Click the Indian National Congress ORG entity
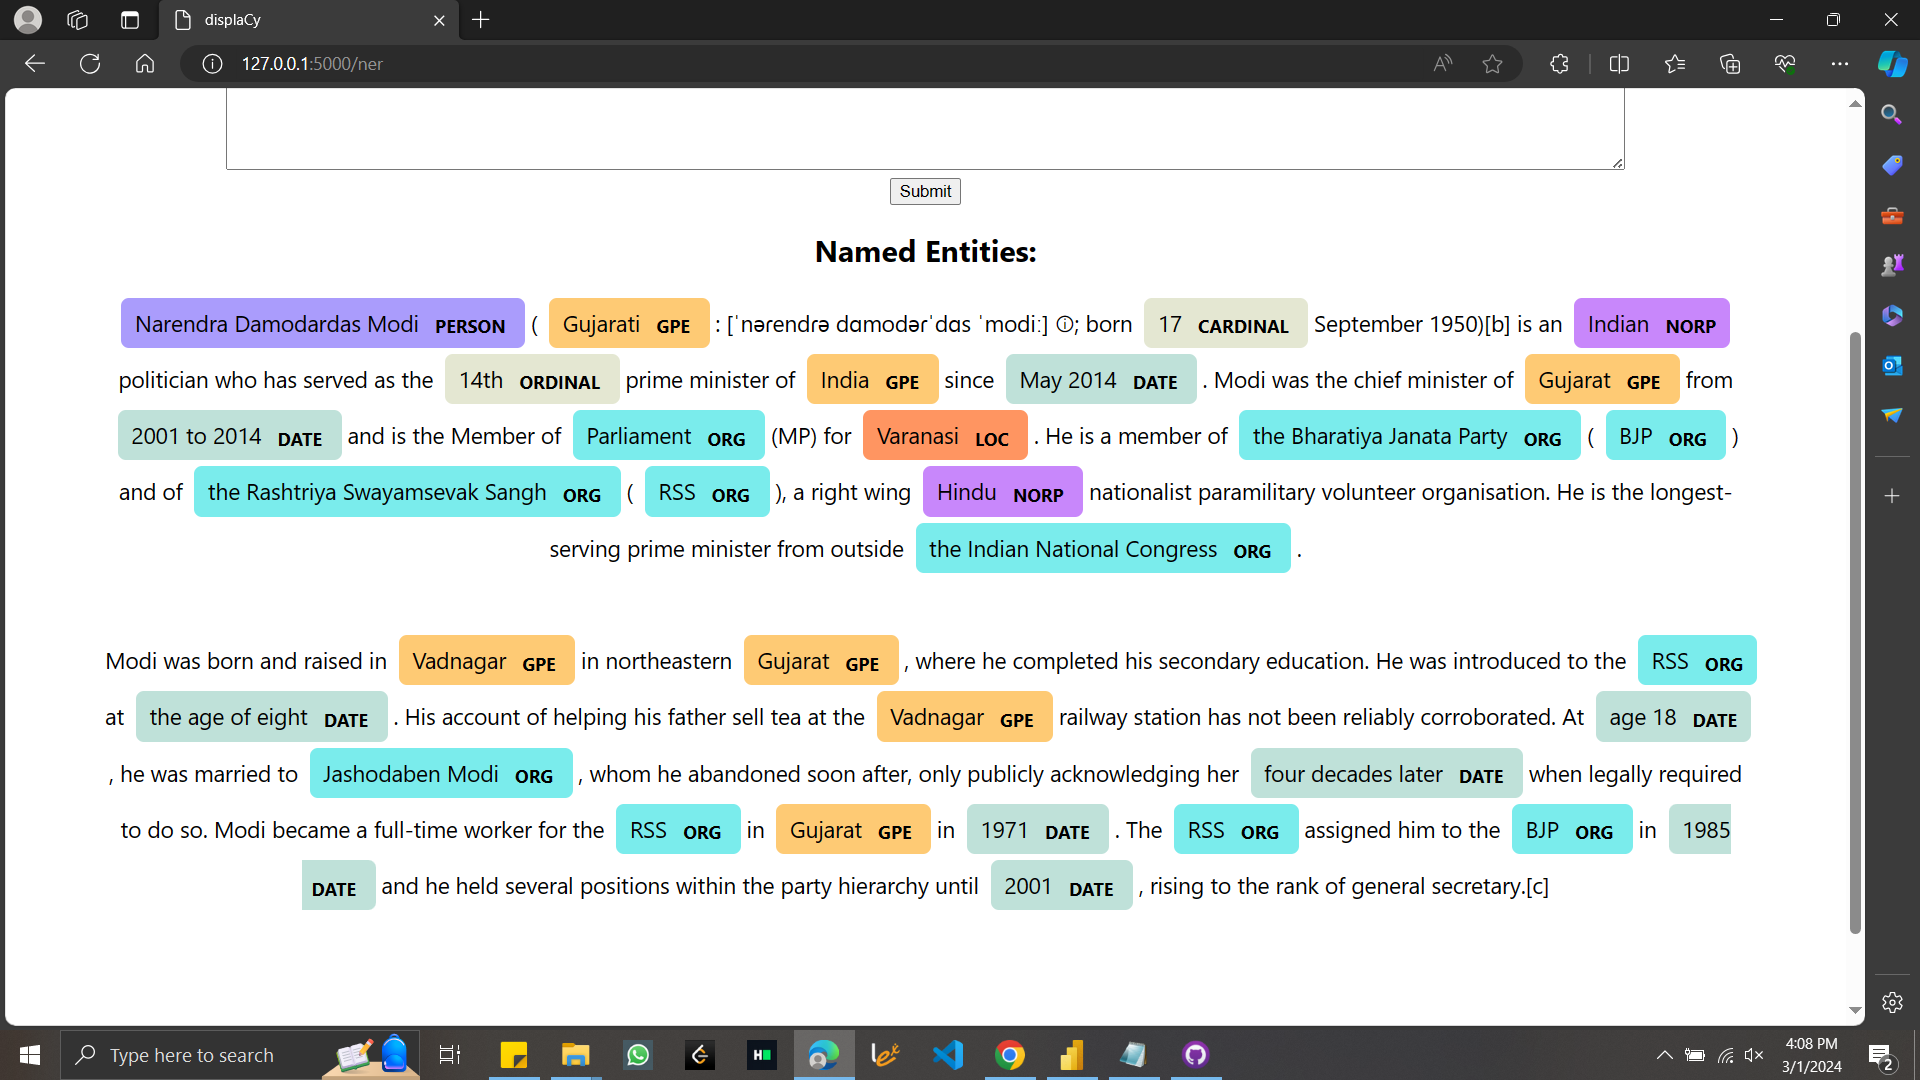This screenshot has height=1080, width=1920. [x=1102, y=549]
